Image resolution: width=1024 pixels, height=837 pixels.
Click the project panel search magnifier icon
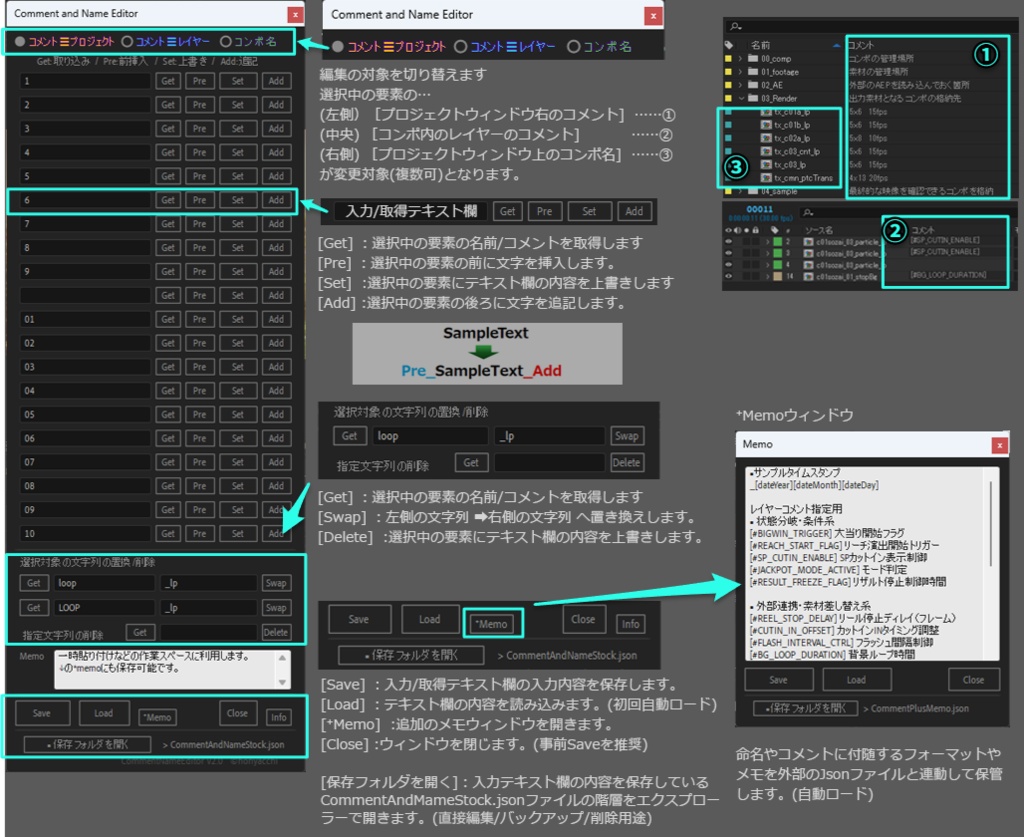pyautogui.click(x=736, y=26)
